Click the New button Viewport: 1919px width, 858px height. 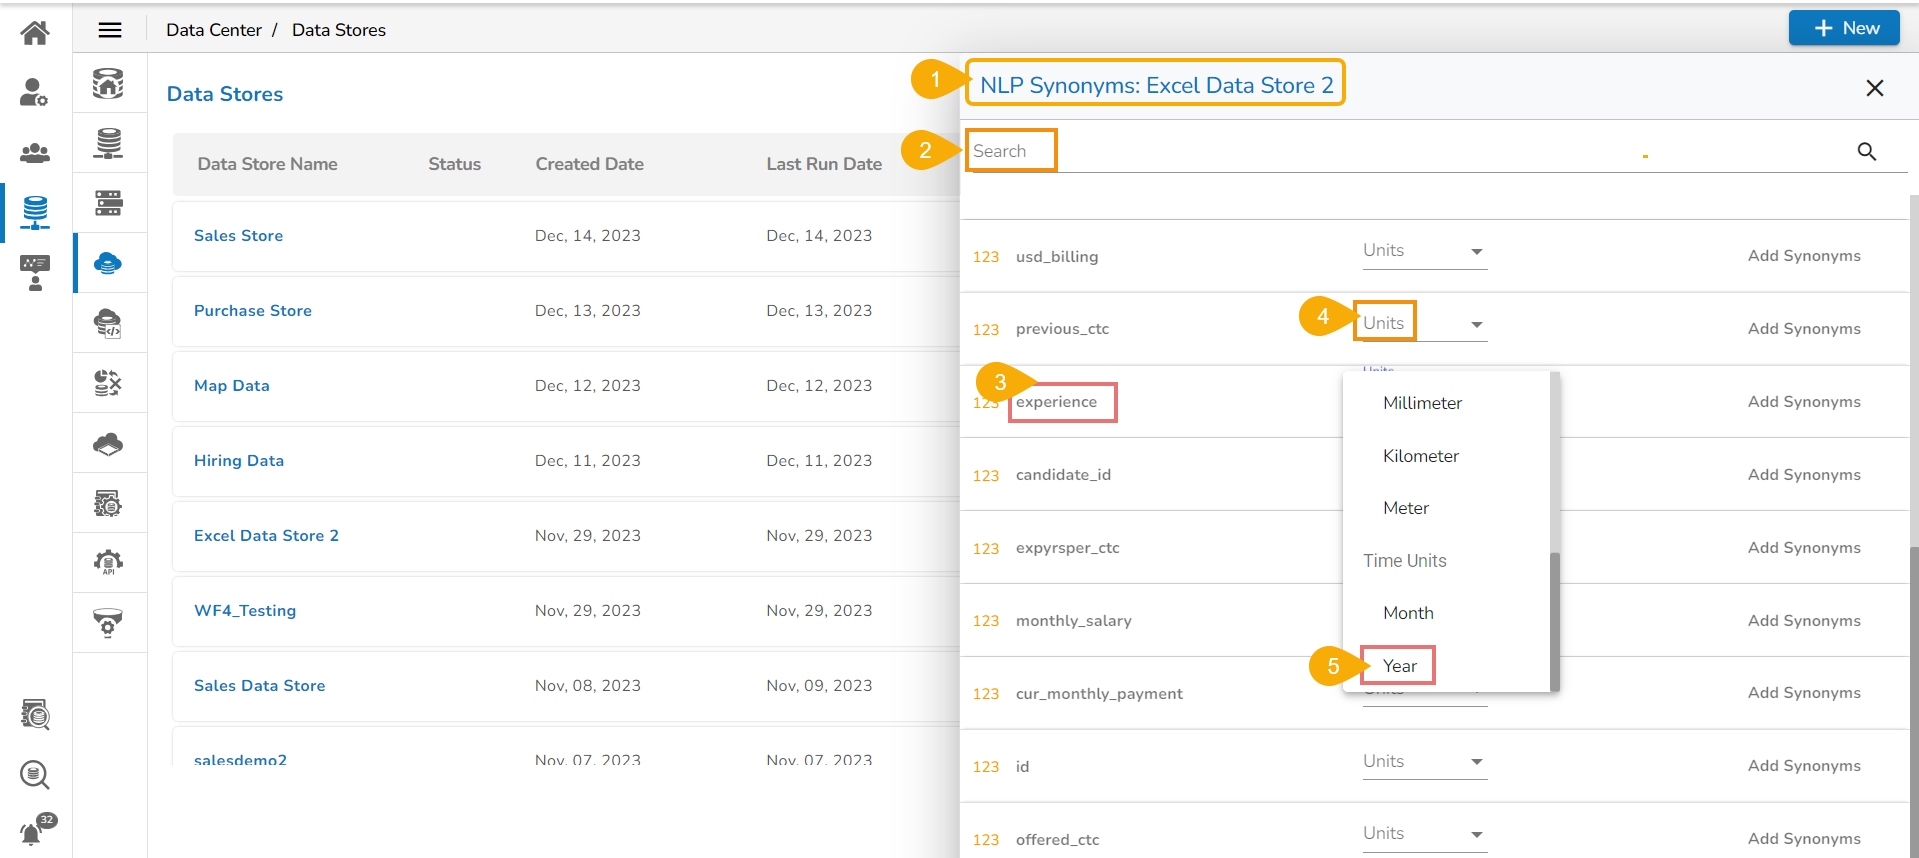point(1844,28)
